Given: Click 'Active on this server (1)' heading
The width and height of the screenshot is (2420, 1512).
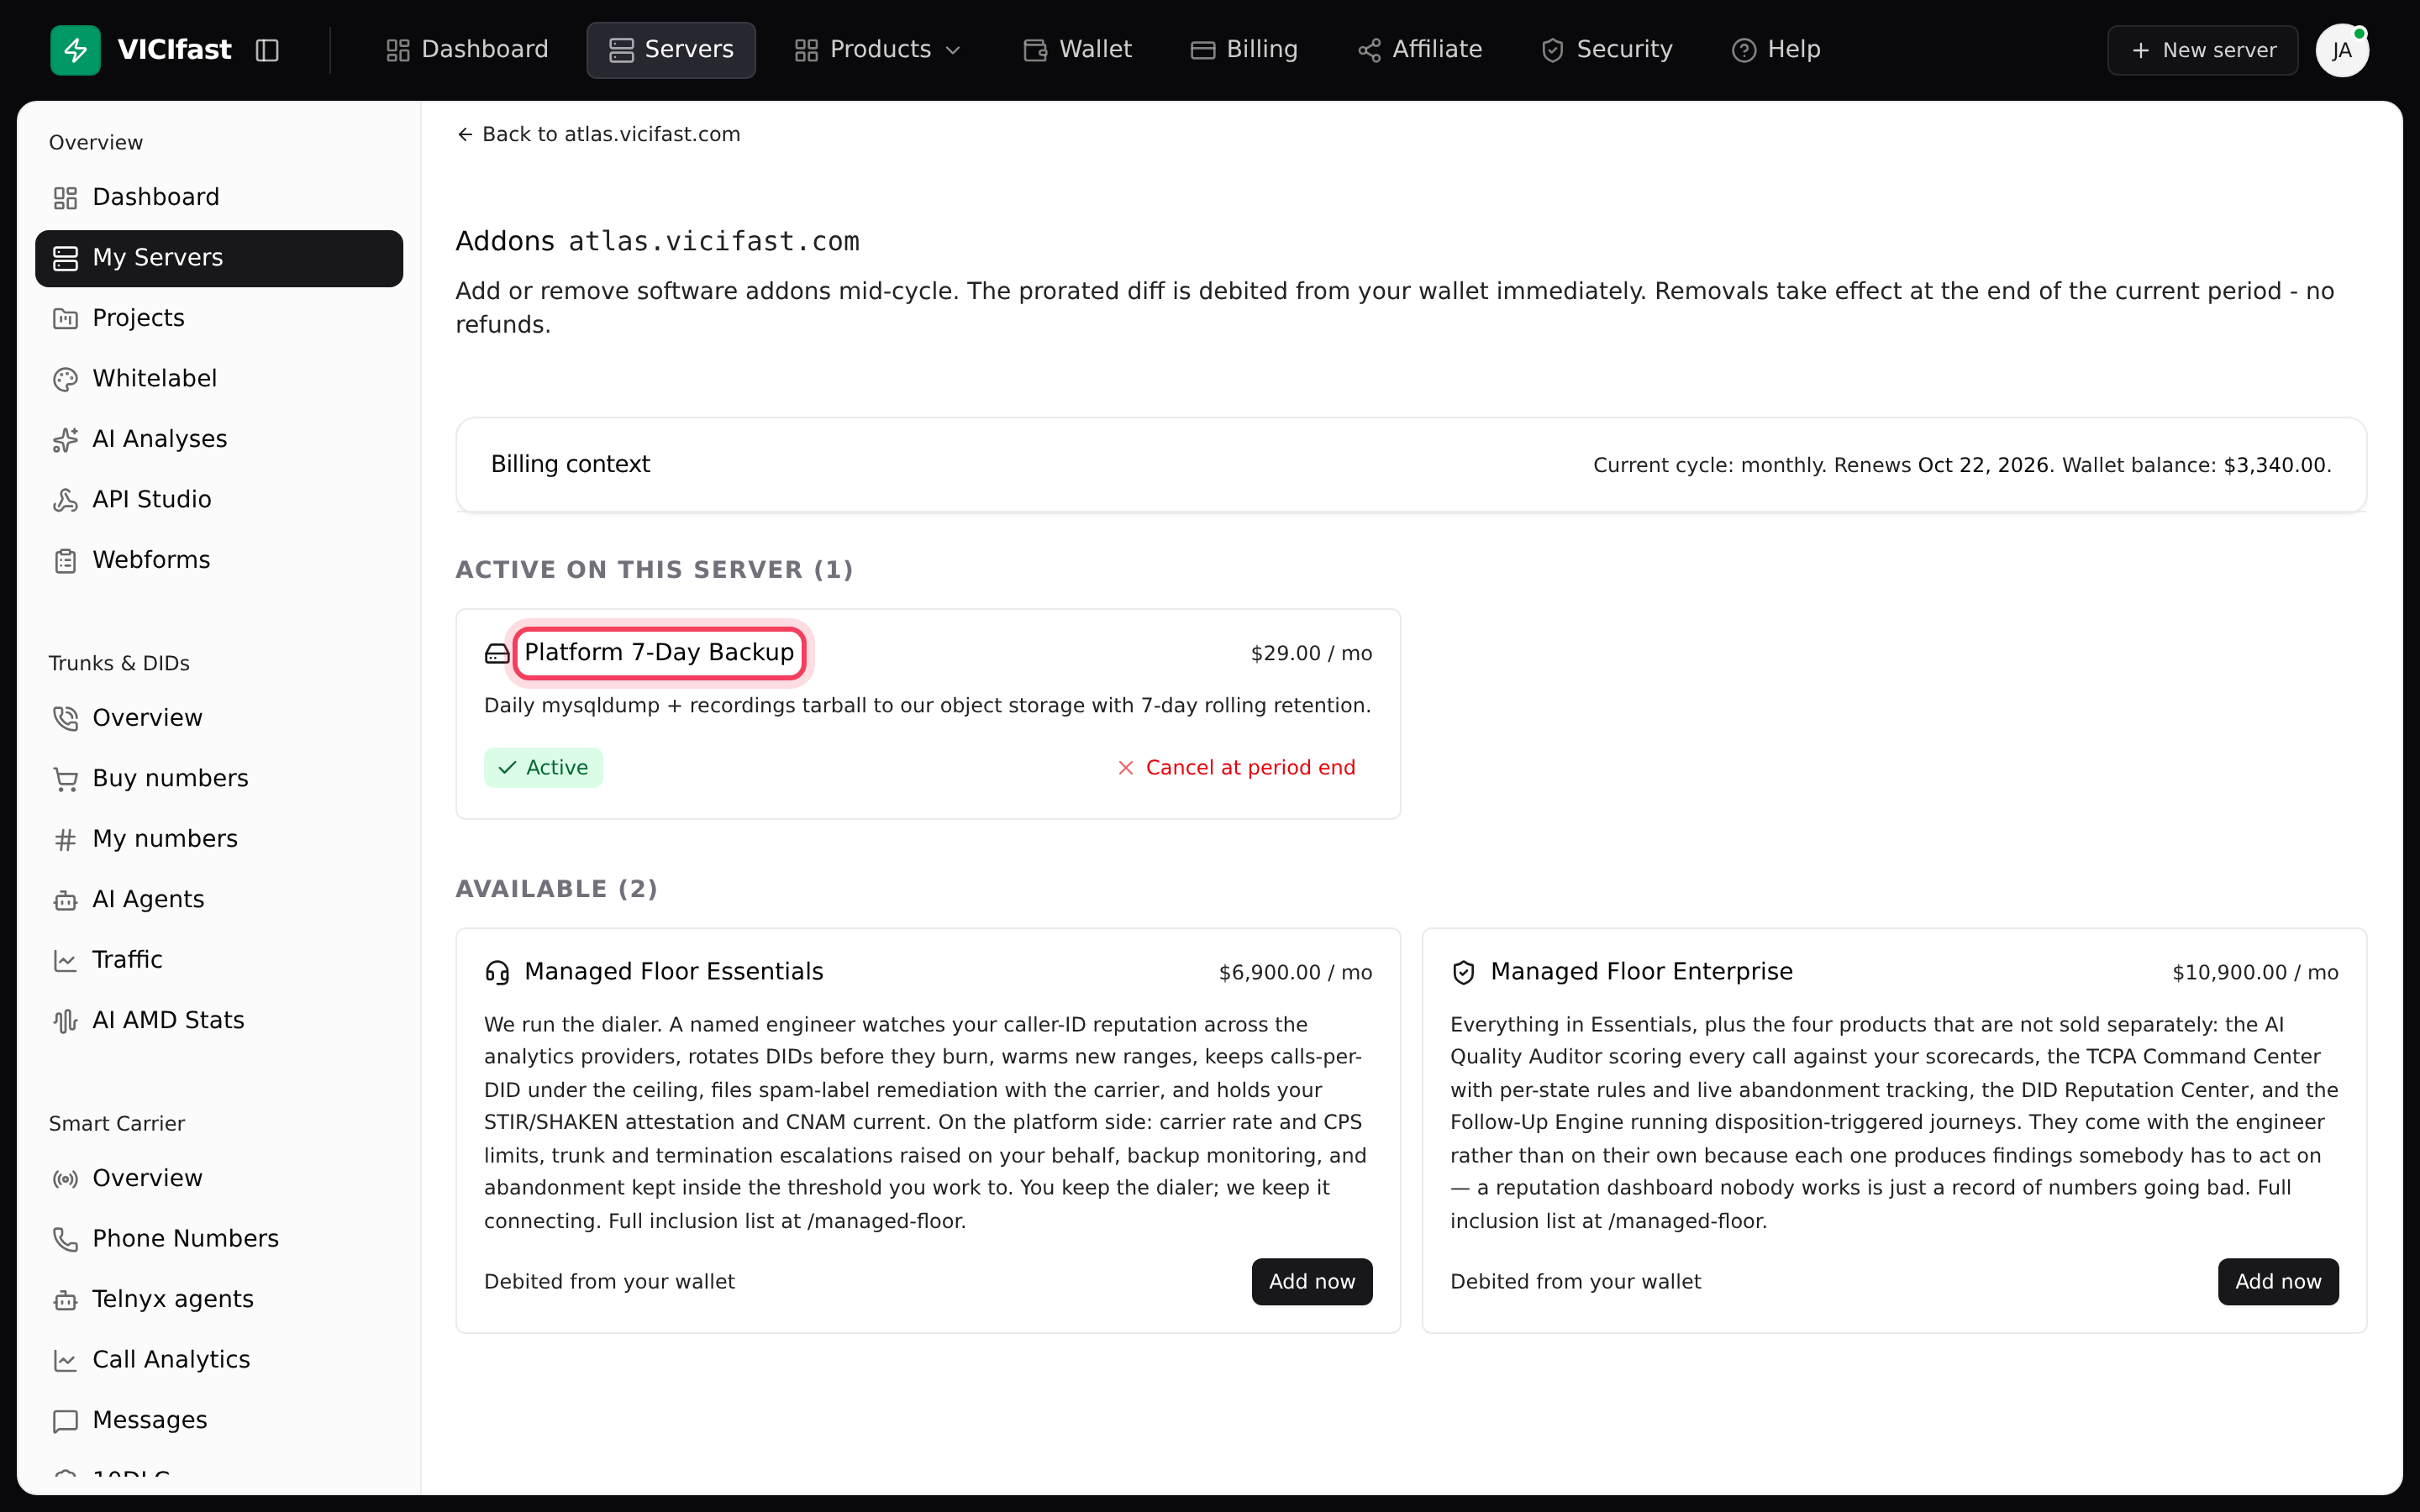Looking at the screenshot, I should pyautogui.click(x=655, y=570).
